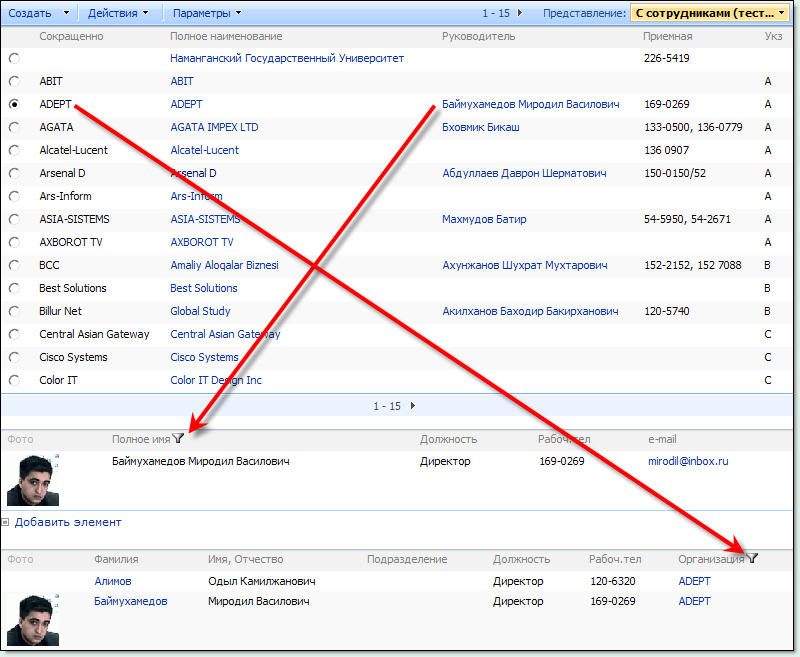Click the plus icon beside Добавить элемент
The image size is (800, 657).
click(5, 522)
